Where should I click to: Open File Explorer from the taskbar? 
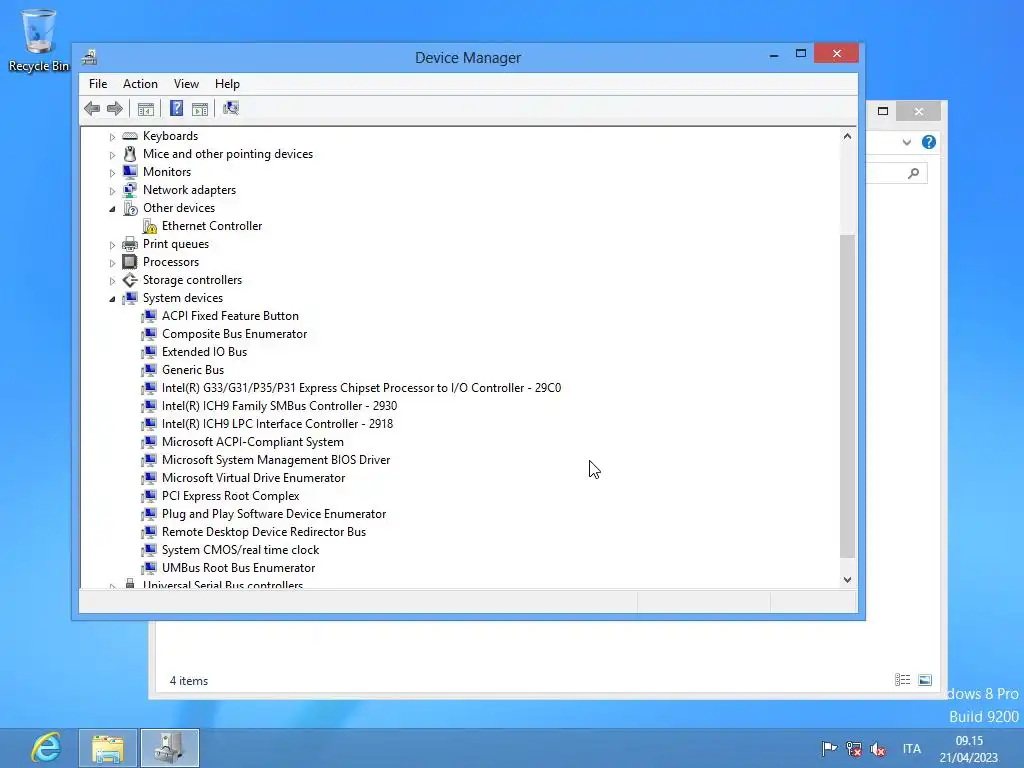[108, 748]
